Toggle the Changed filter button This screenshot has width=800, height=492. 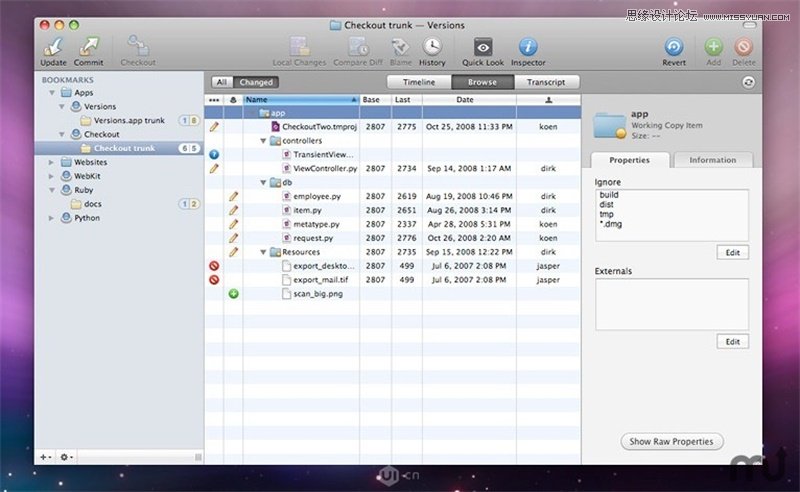pyautogui.click(x=255, y=82)
